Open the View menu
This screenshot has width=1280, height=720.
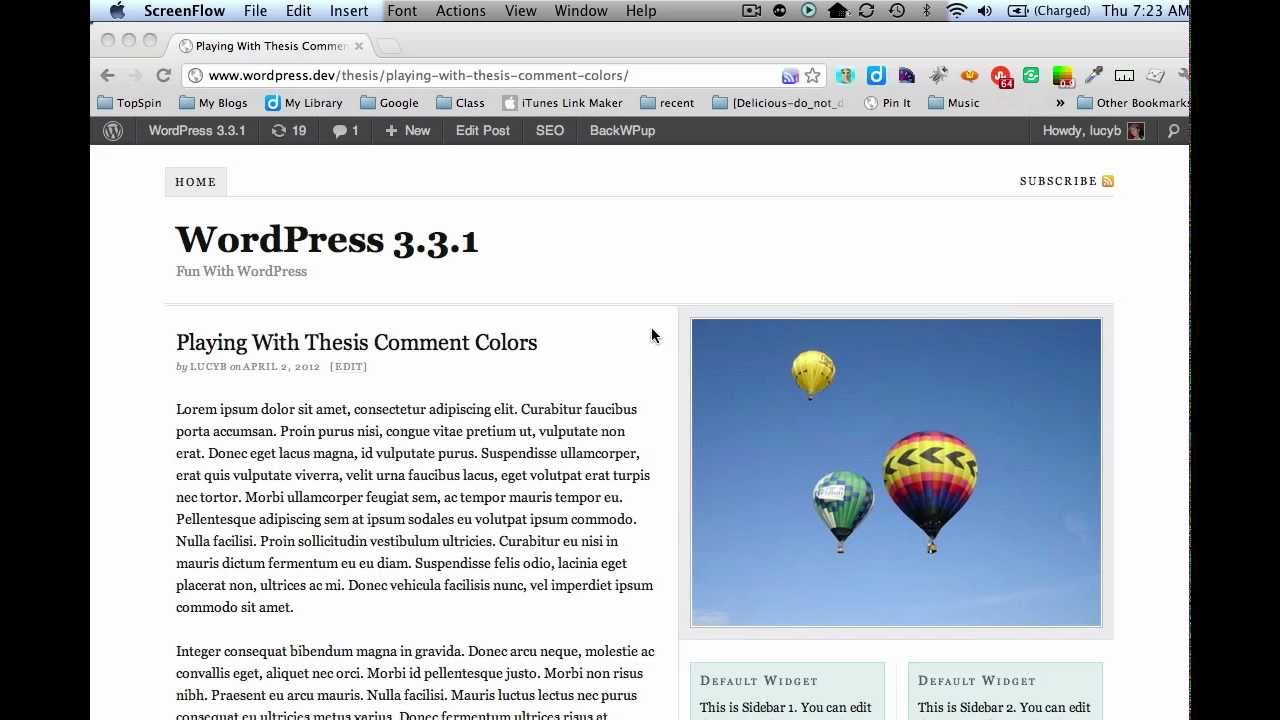[x=521, y=10]
